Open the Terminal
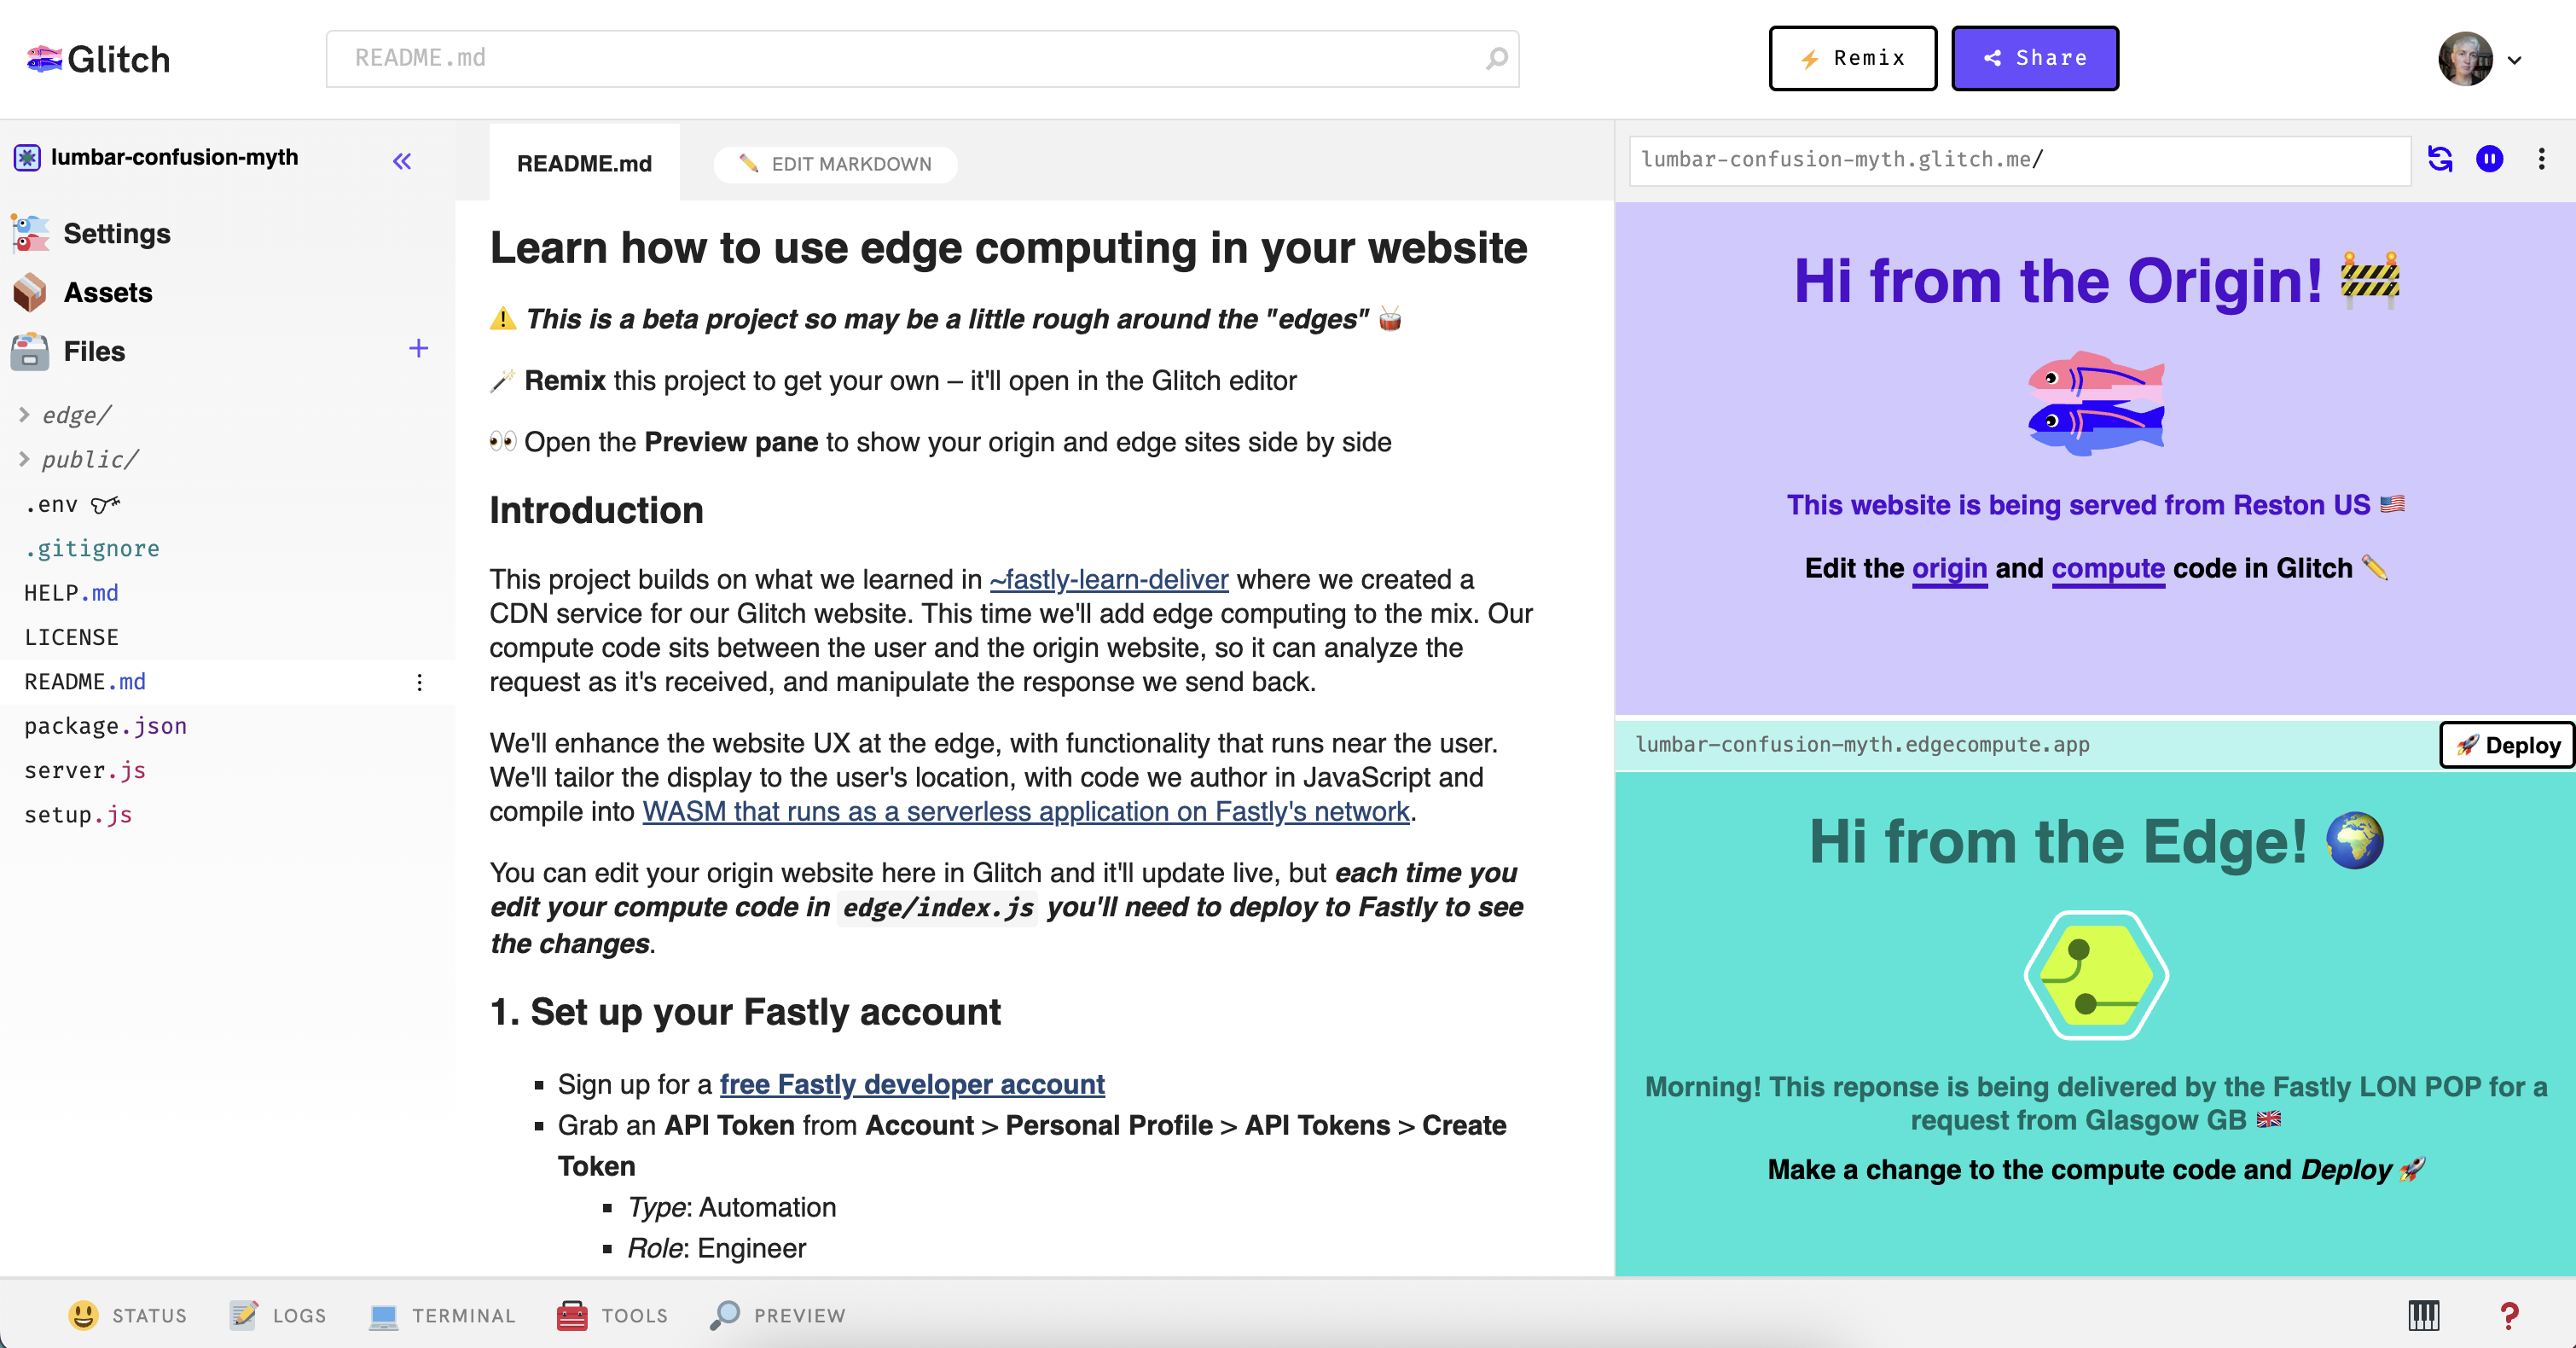 (x=442, y=1315)
